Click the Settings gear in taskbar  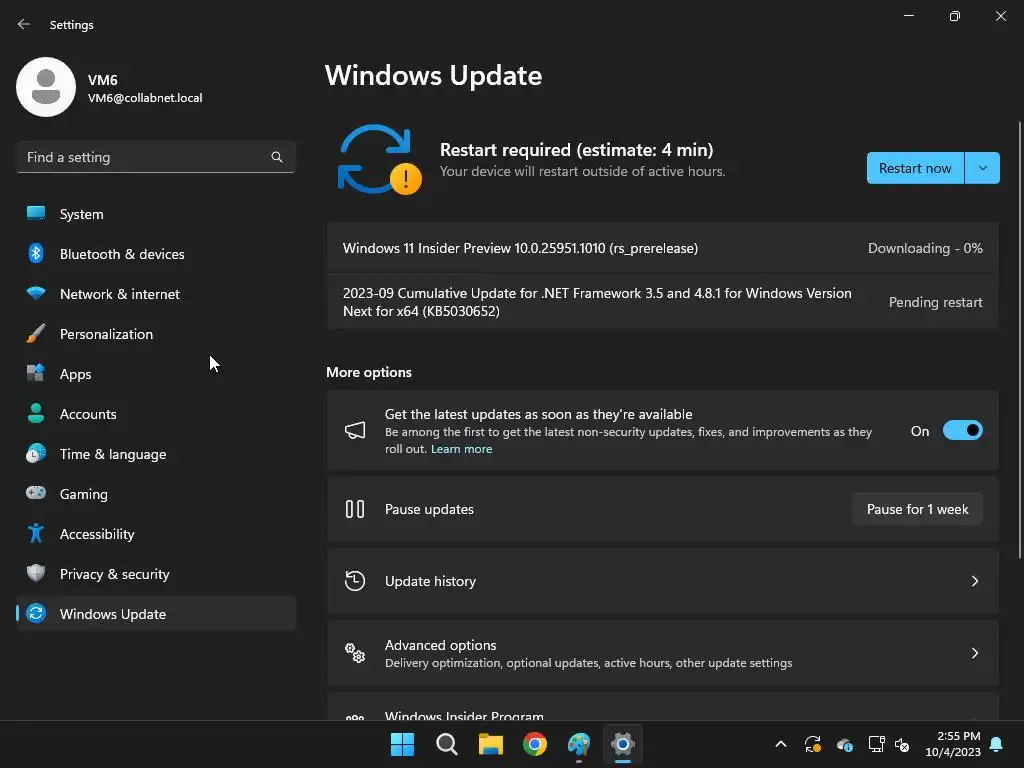623,744
